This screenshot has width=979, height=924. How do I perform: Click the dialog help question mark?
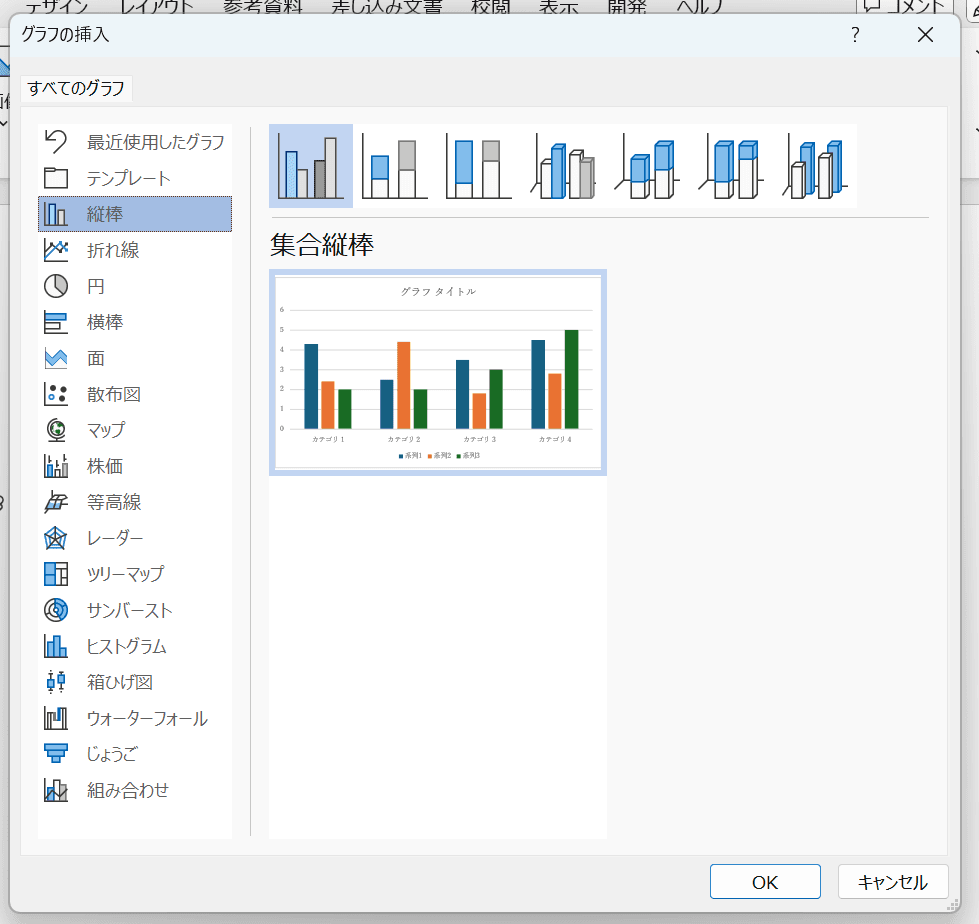click(x=855, y=35)
